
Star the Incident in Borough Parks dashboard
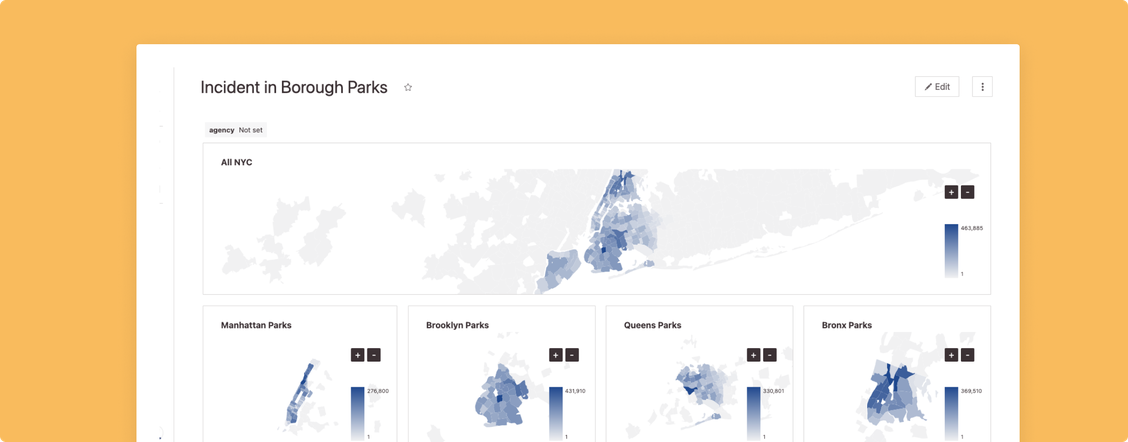[x=408, y=88]
